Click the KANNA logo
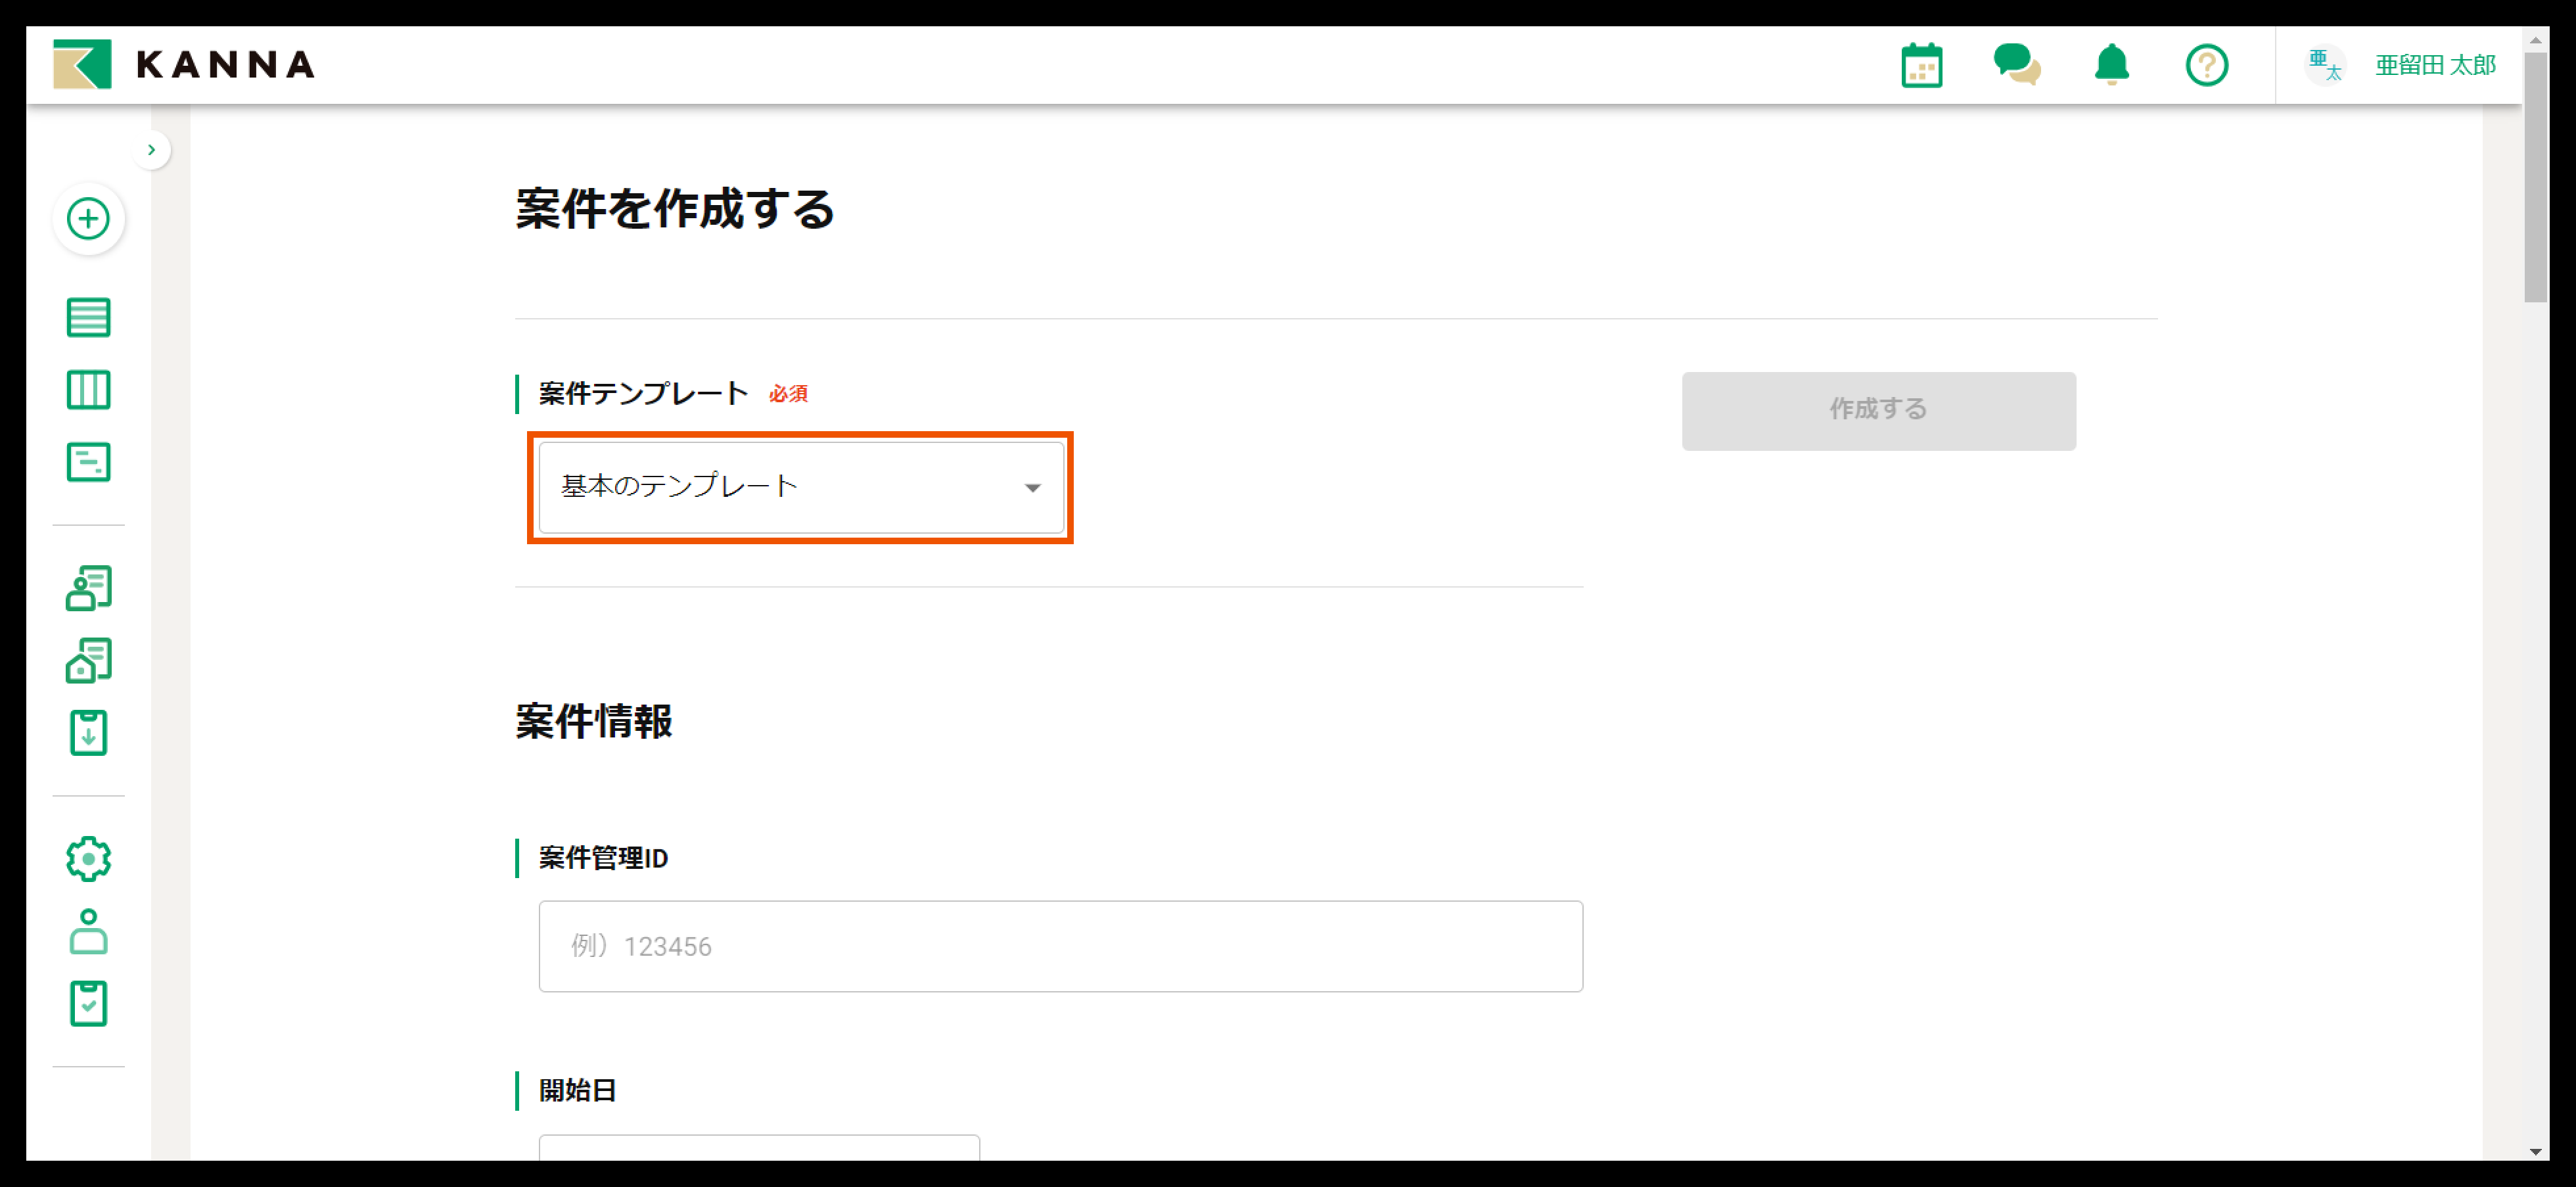Viewport: 2576px width, 1187px height. point(185,65)
